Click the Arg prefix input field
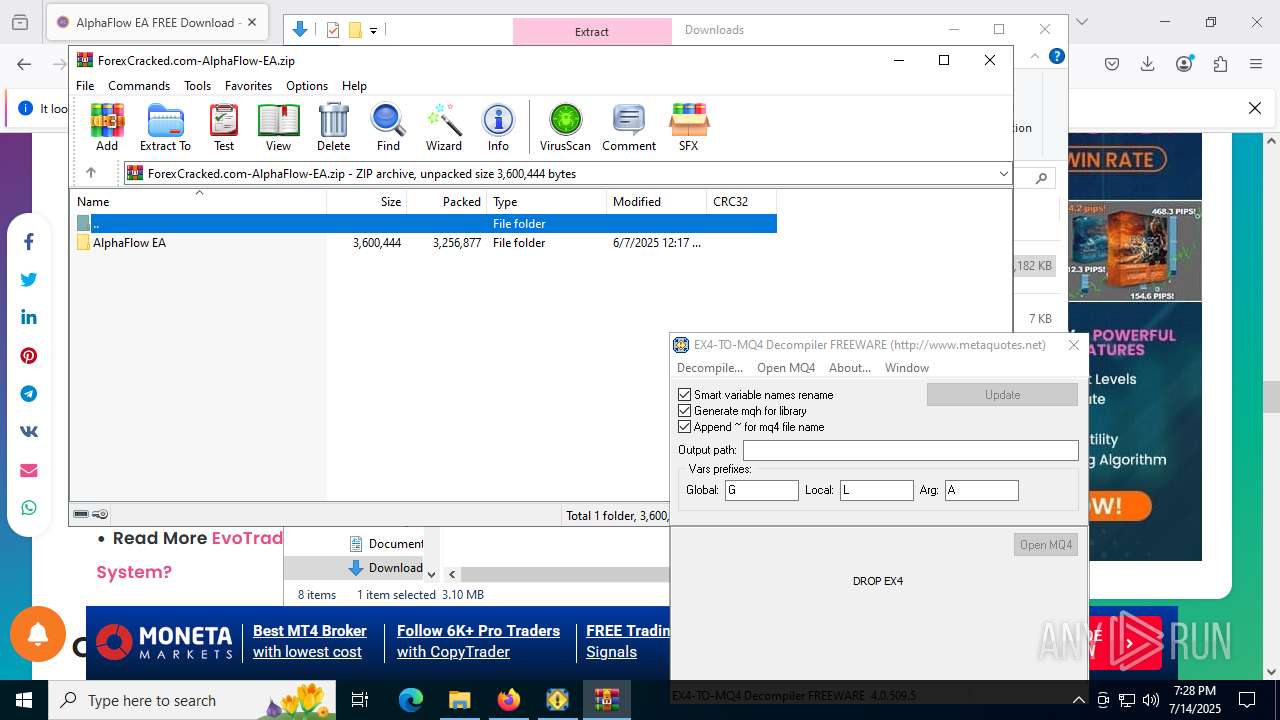 pyautogui.click(x=982, y=490)
